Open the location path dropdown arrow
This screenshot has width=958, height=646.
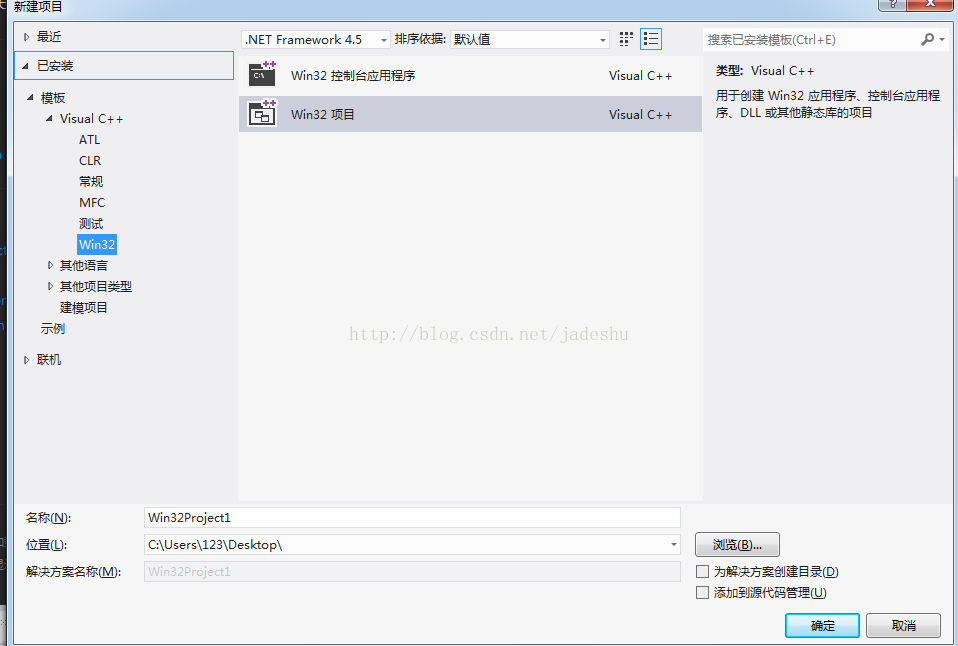pyautogui.click(x=673, y=545)
